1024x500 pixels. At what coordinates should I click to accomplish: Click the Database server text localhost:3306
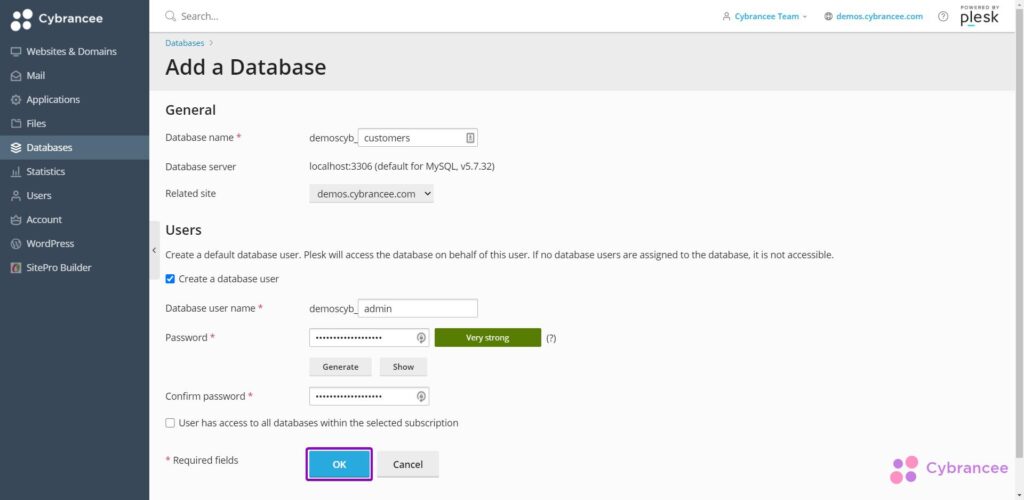click(402, 166)
